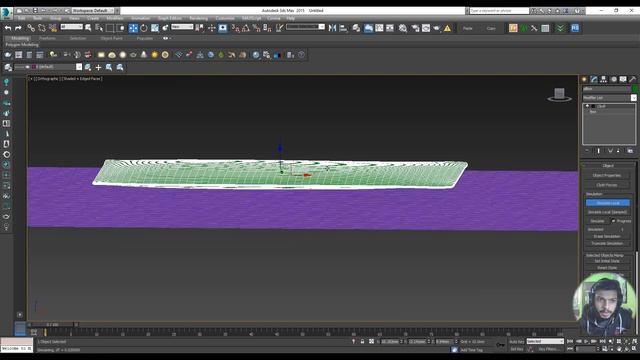The height and width of the screenshot is (360, 640).
Task: Click the sphere primitive icon in ribbon toolbar
Action: click(x=122, y=55)
